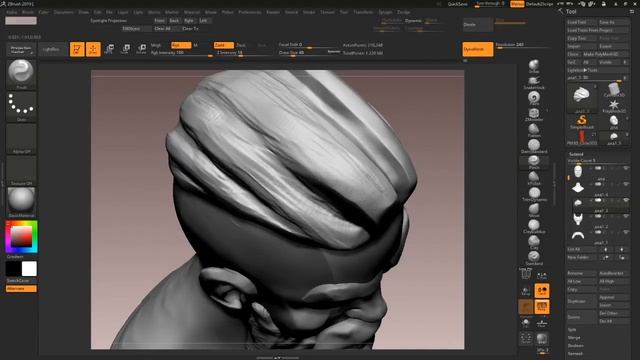Open the Alpha Off selector
Screen dimensions: 640x360
tap(21, 139)
